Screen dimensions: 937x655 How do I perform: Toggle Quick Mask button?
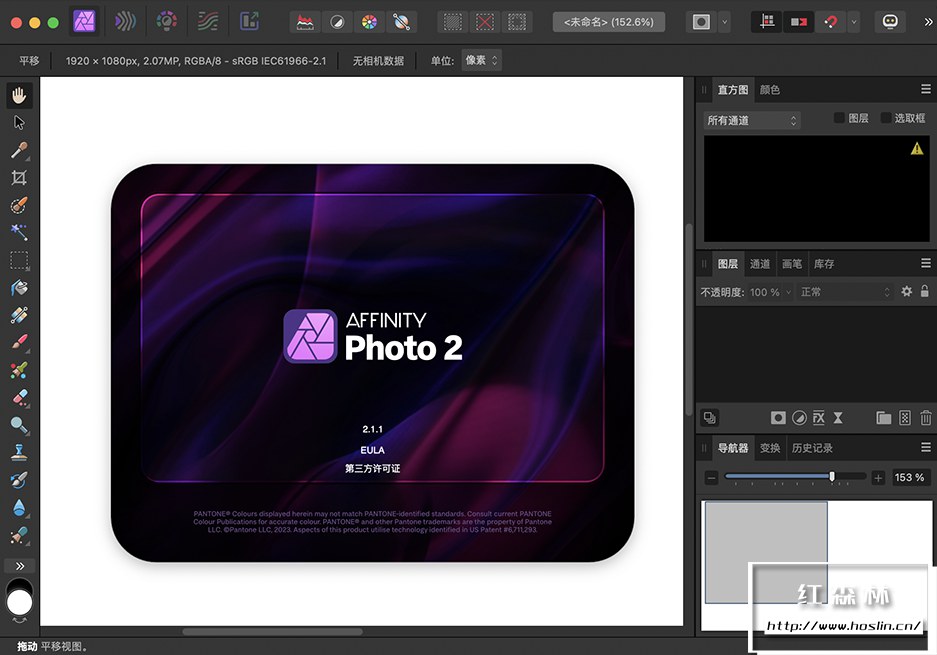pyautogui.click(x=701, y=23)
